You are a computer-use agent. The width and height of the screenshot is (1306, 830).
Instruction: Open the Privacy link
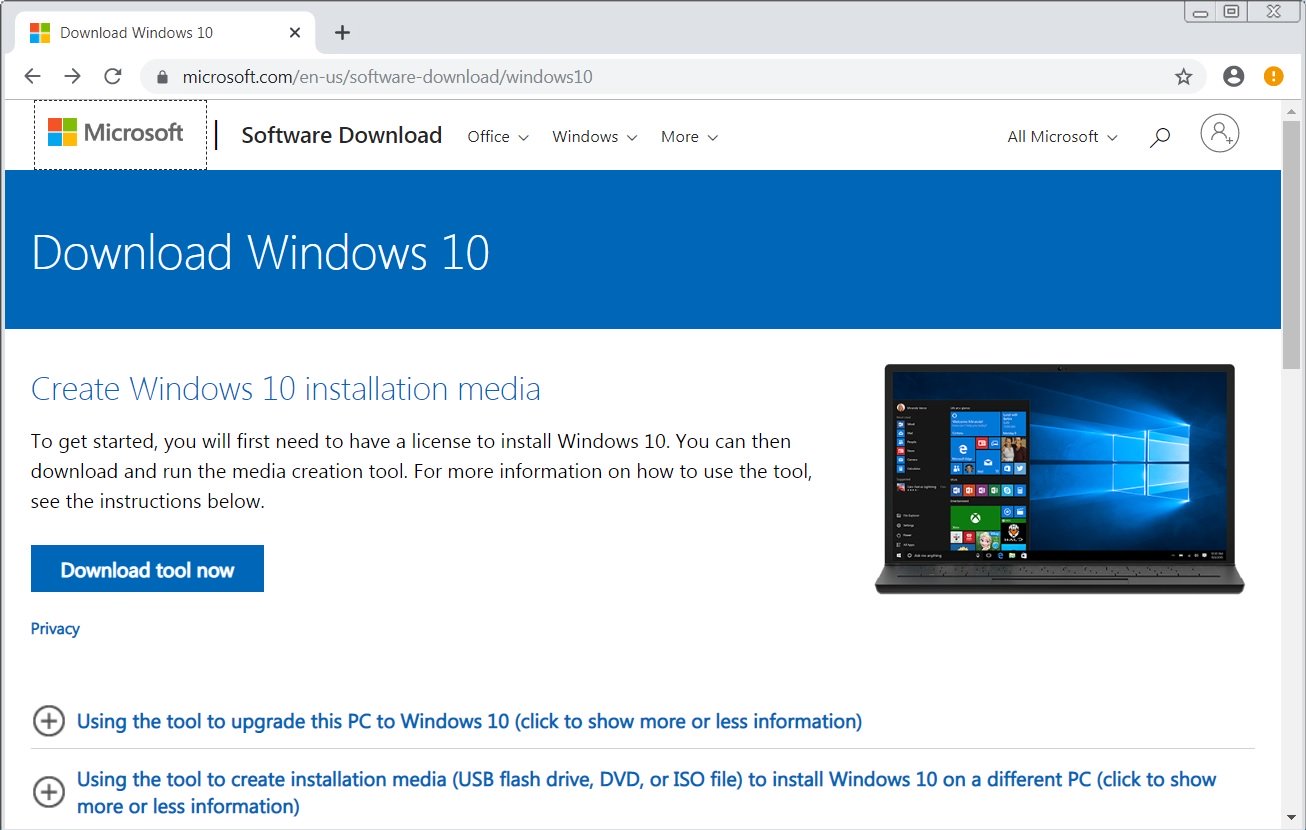[x=55, y=628]
